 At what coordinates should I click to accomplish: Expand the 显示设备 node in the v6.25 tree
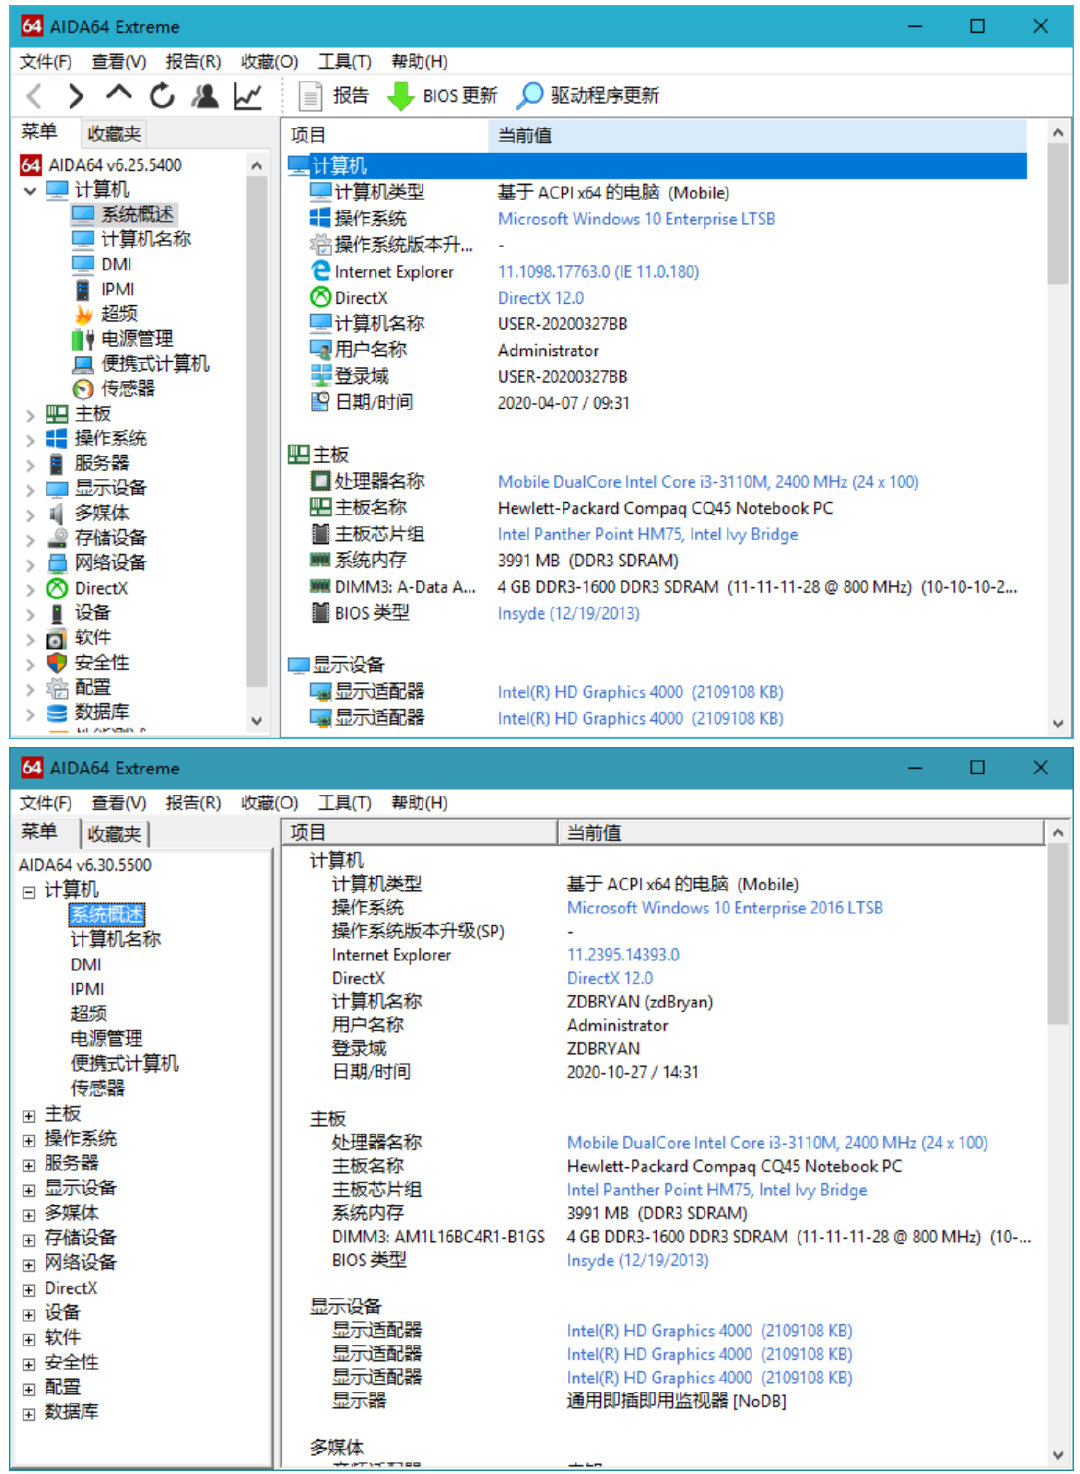click(x=30, y=489)
